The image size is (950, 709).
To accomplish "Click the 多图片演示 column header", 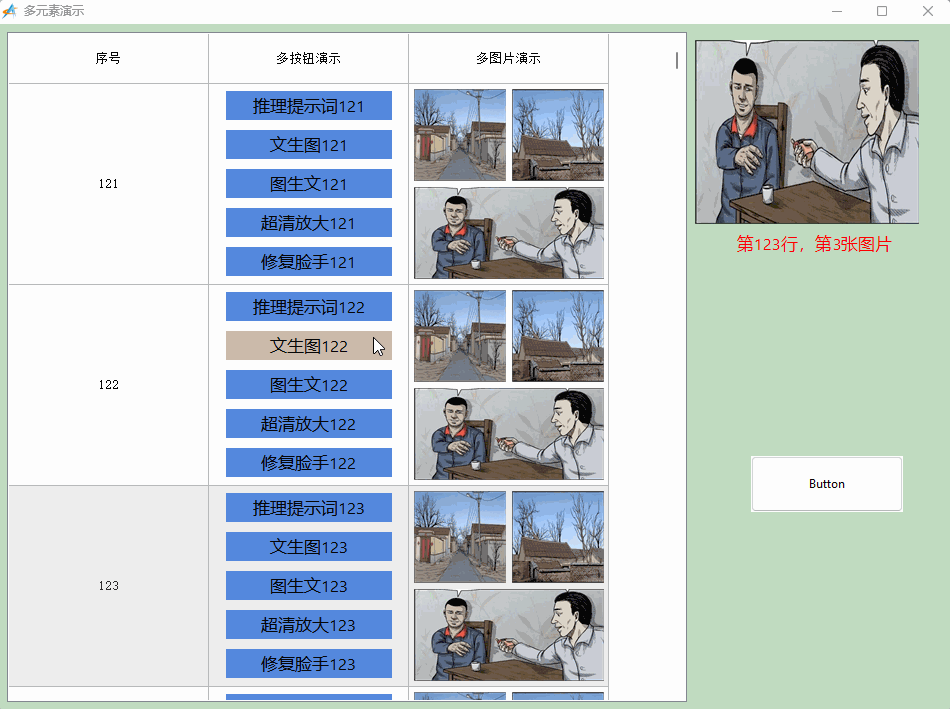I will [508, 58].
